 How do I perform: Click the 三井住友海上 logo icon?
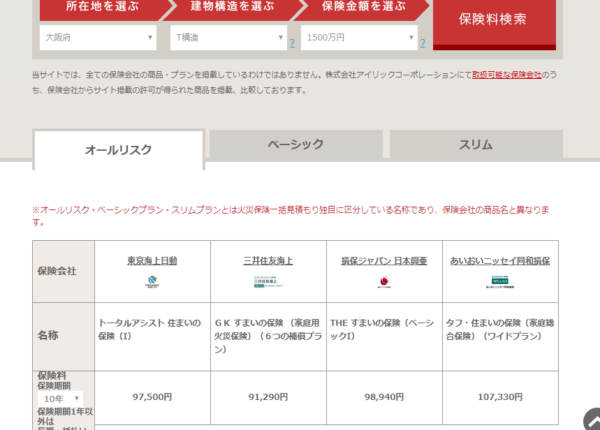pyautogui.click(x=268, y=282)
